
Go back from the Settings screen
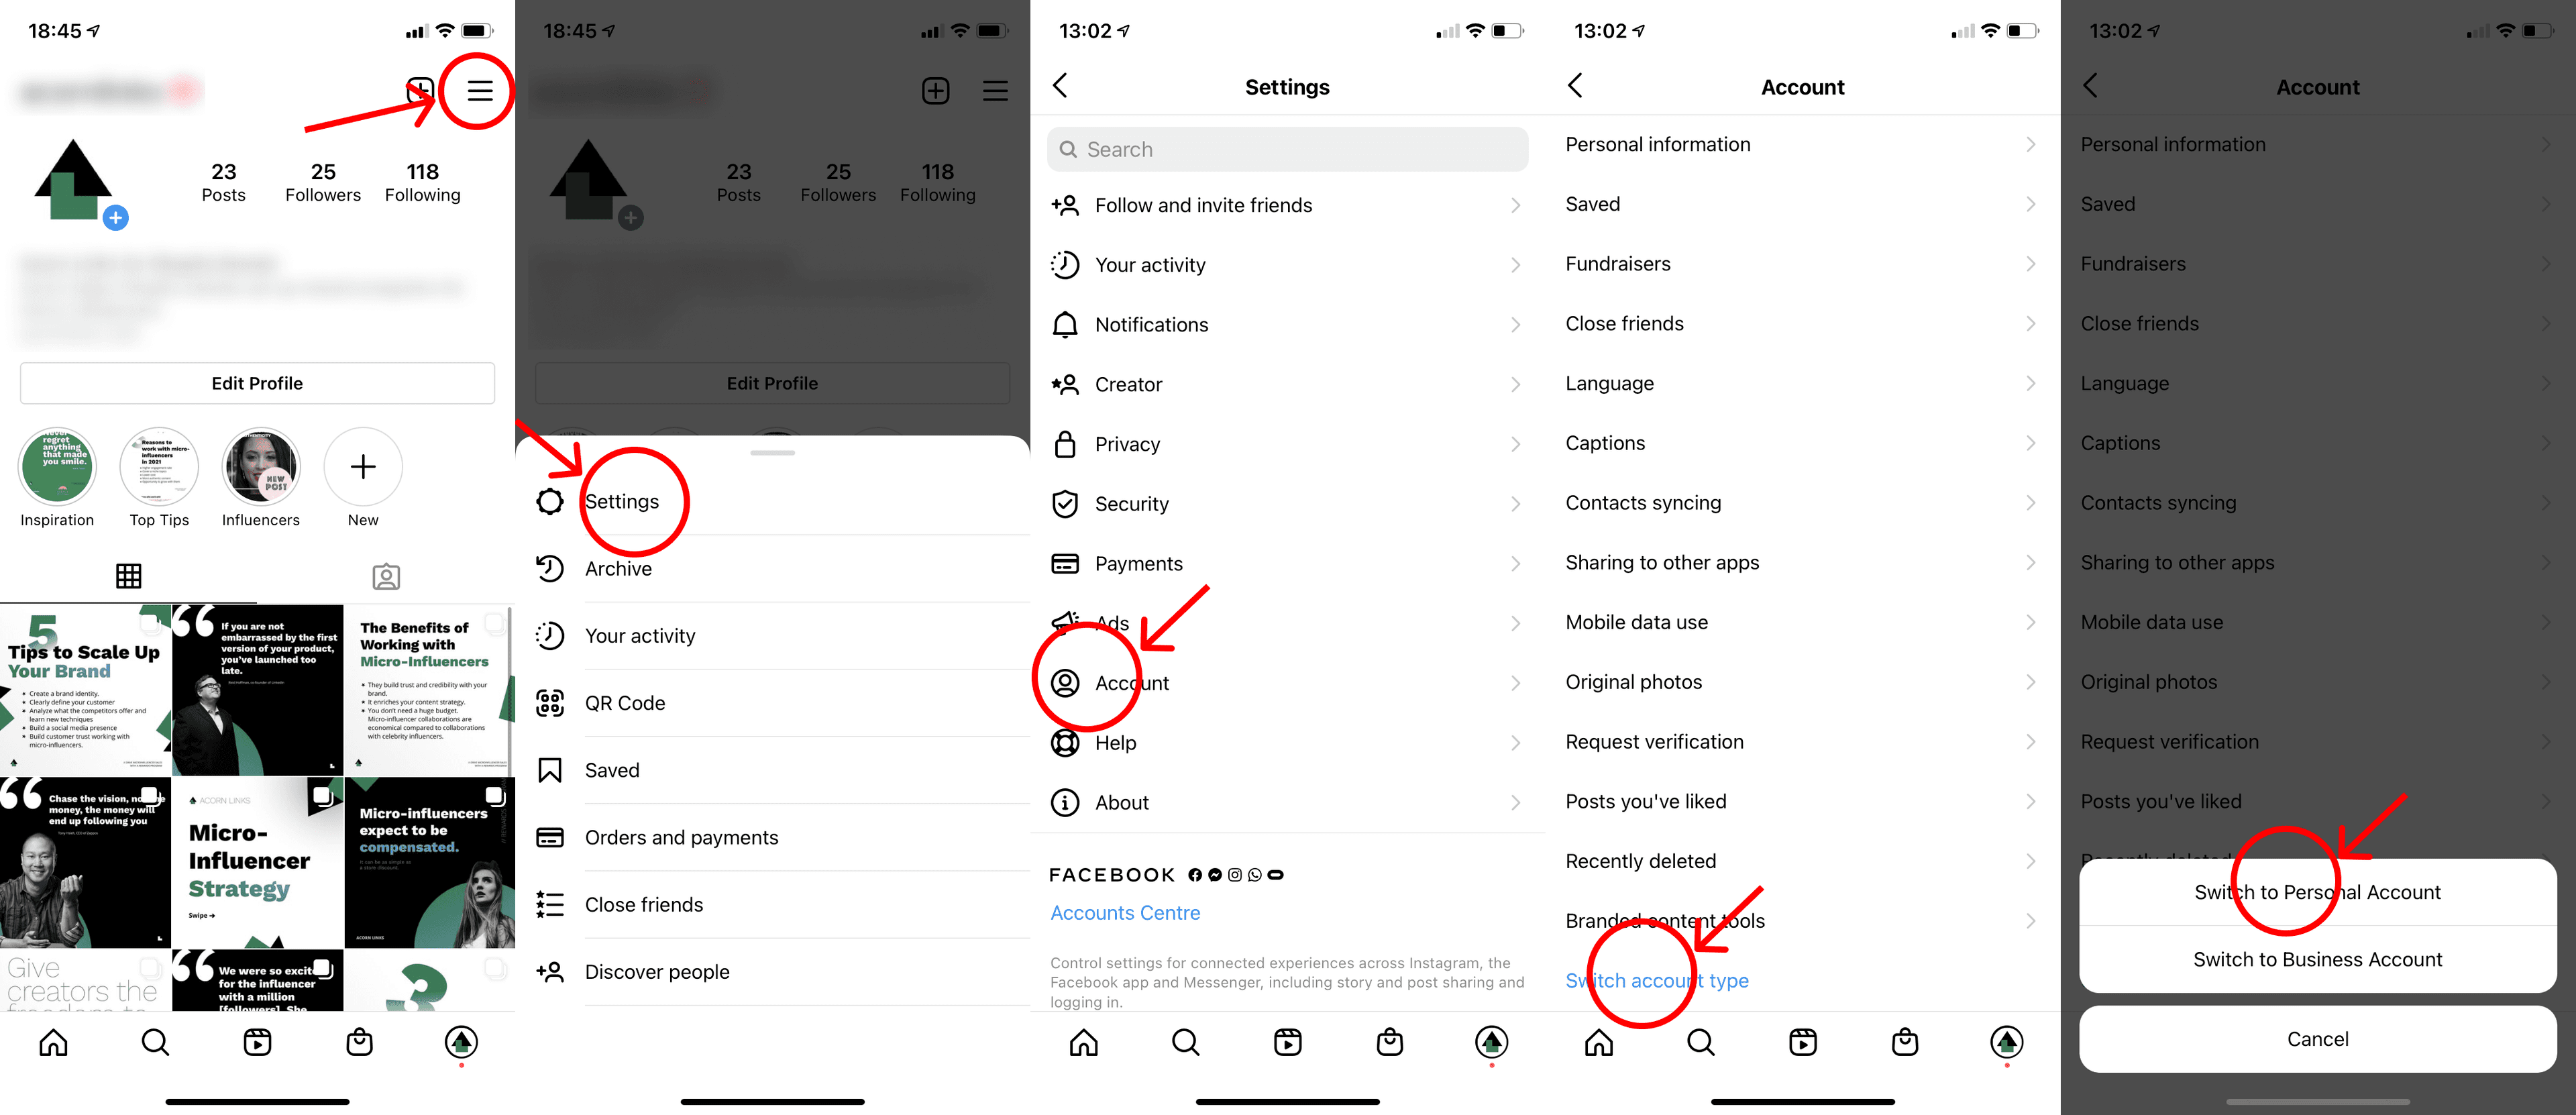[x=1061, y=86]
